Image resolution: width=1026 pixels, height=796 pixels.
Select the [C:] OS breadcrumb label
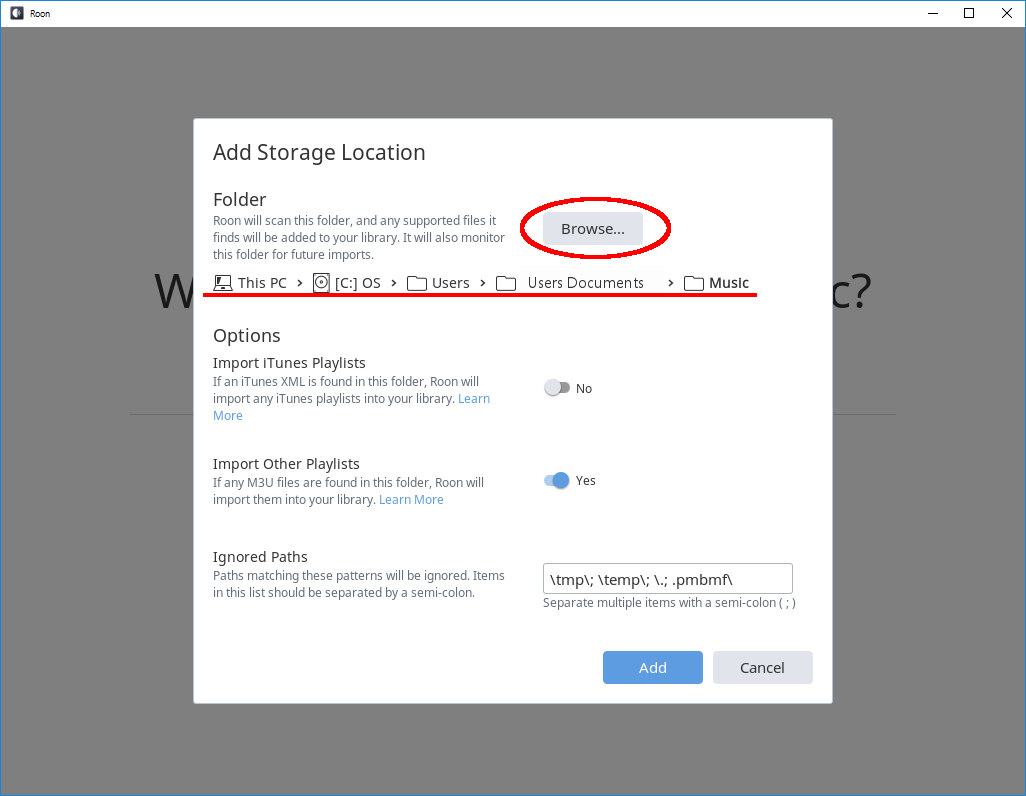[x=358, y=283]
